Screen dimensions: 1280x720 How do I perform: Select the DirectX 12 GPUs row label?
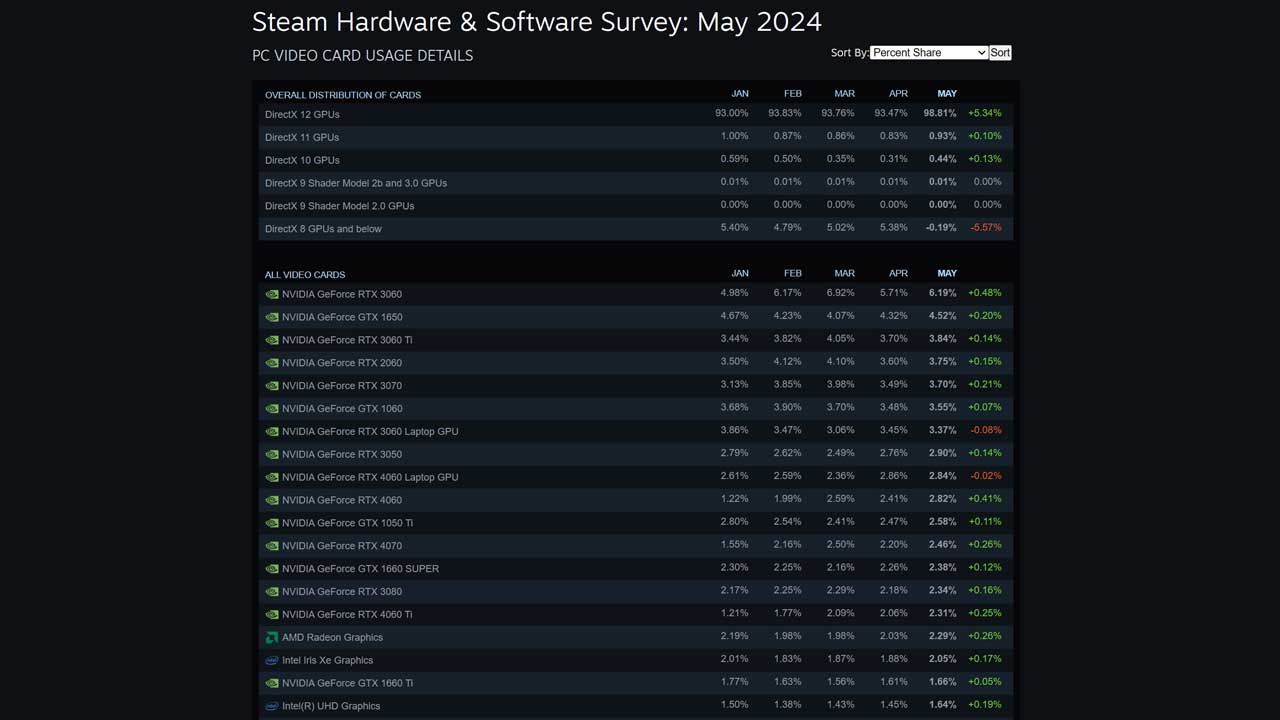tap(302, 114)
